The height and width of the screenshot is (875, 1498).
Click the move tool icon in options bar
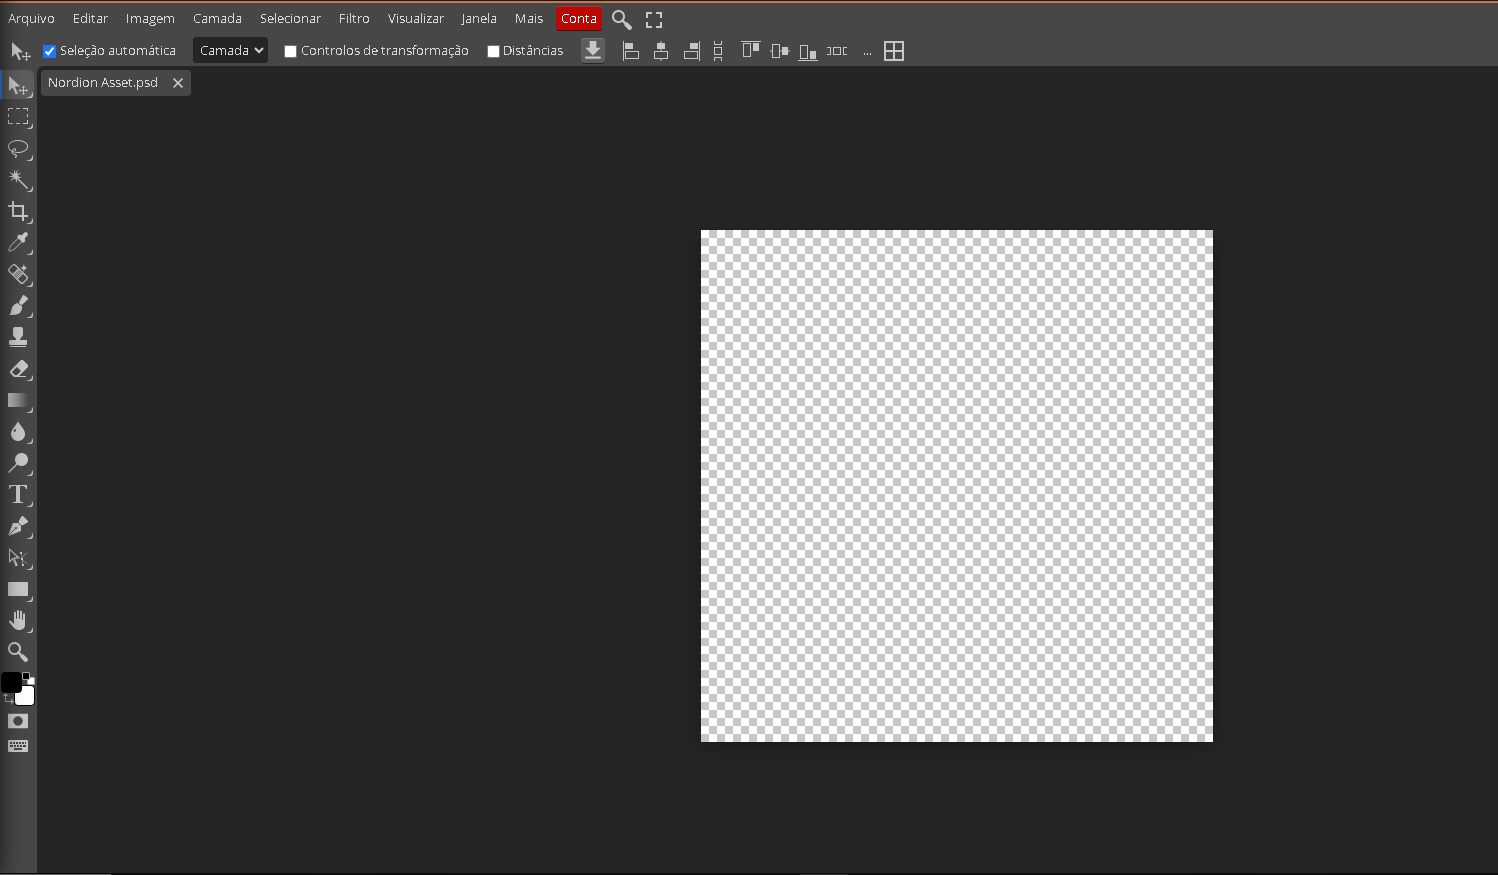20,51
